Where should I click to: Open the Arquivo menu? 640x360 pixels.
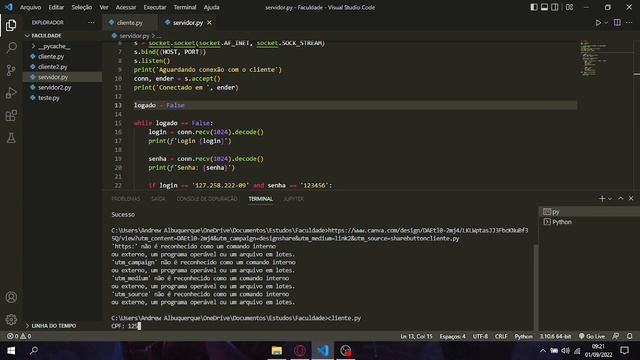[30, 7]
